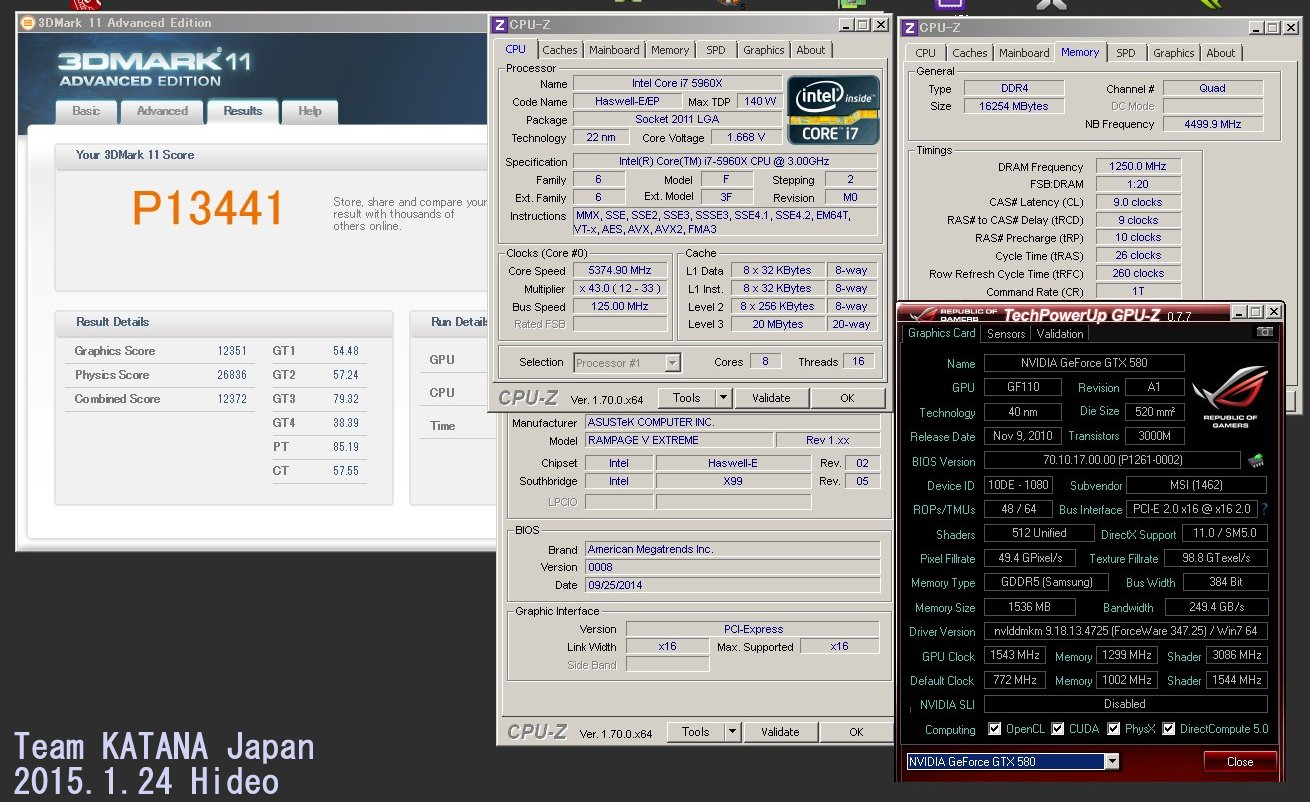Select Graphics tab in CPU-Z Memory window
The width and height of the screenshot is (1310, 802).
[x=1174, y=53]
